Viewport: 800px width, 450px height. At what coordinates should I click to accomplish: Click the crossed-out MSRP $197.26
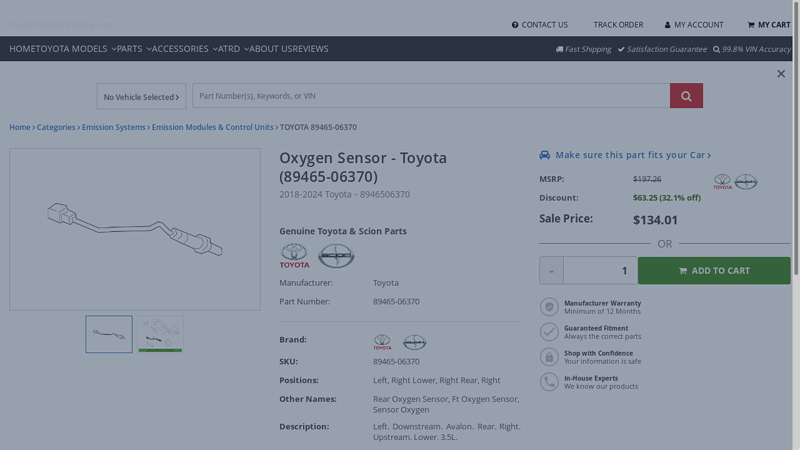[x=647, y=179]
